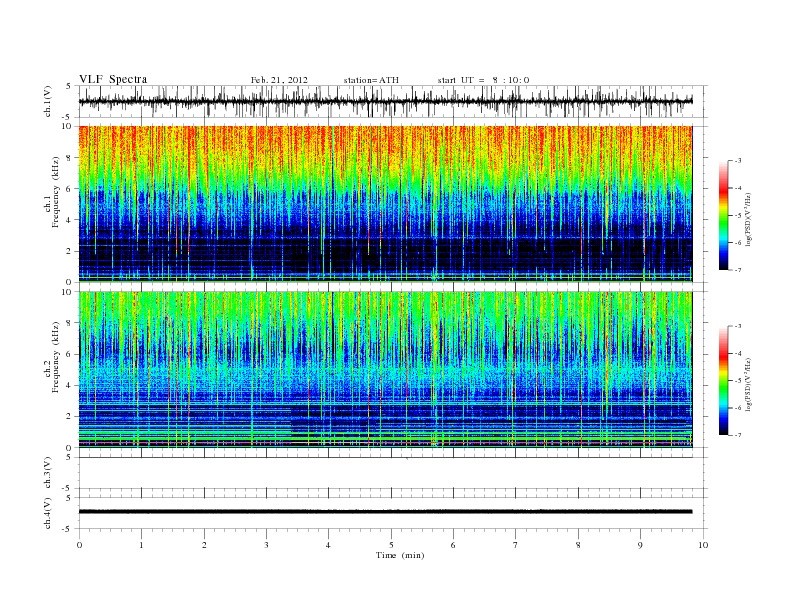Select the date 'Feb. 21, 2012'
792x612 pixels.
pos(279,80)
